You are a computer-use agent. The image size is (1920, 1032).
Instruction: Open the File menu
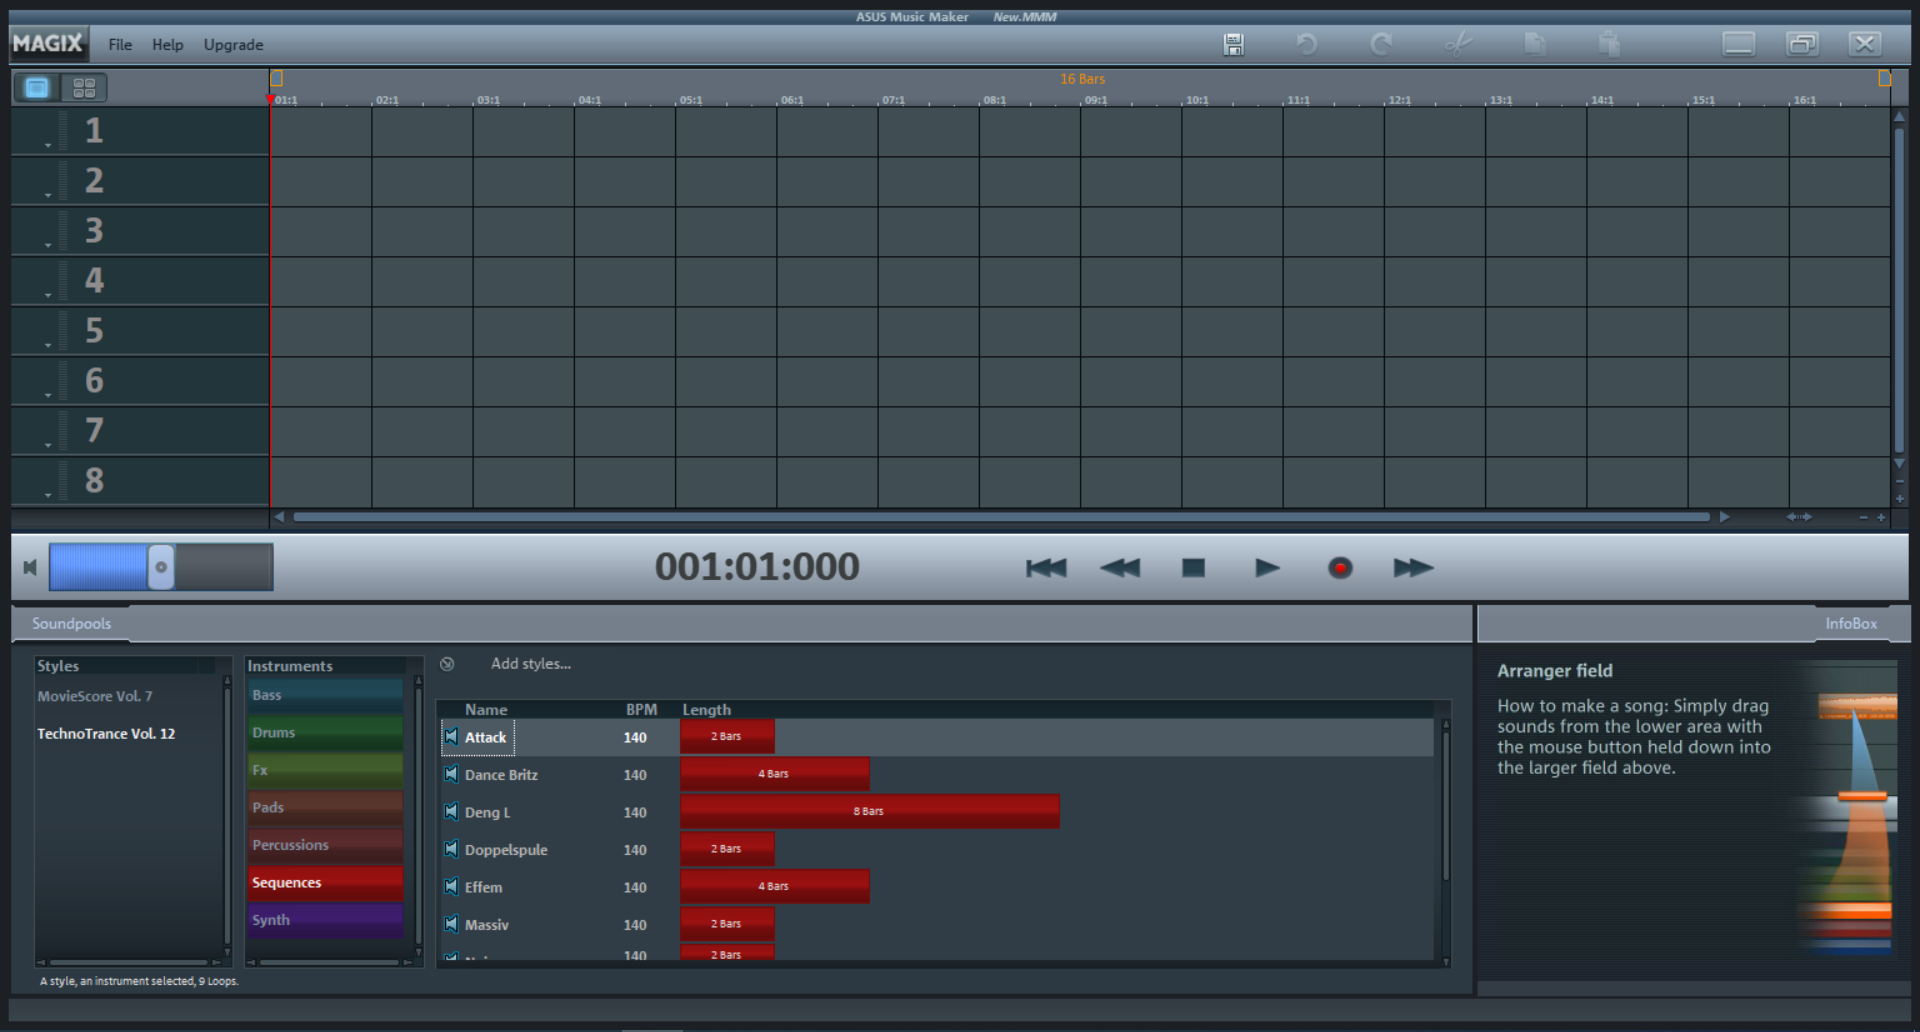(120, 45)
